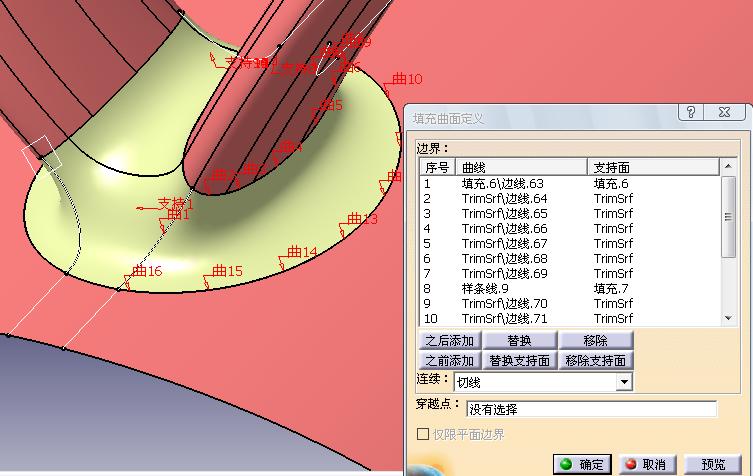Click the 填充.6 support cell
753x476 pixels.
pos(611,183)
